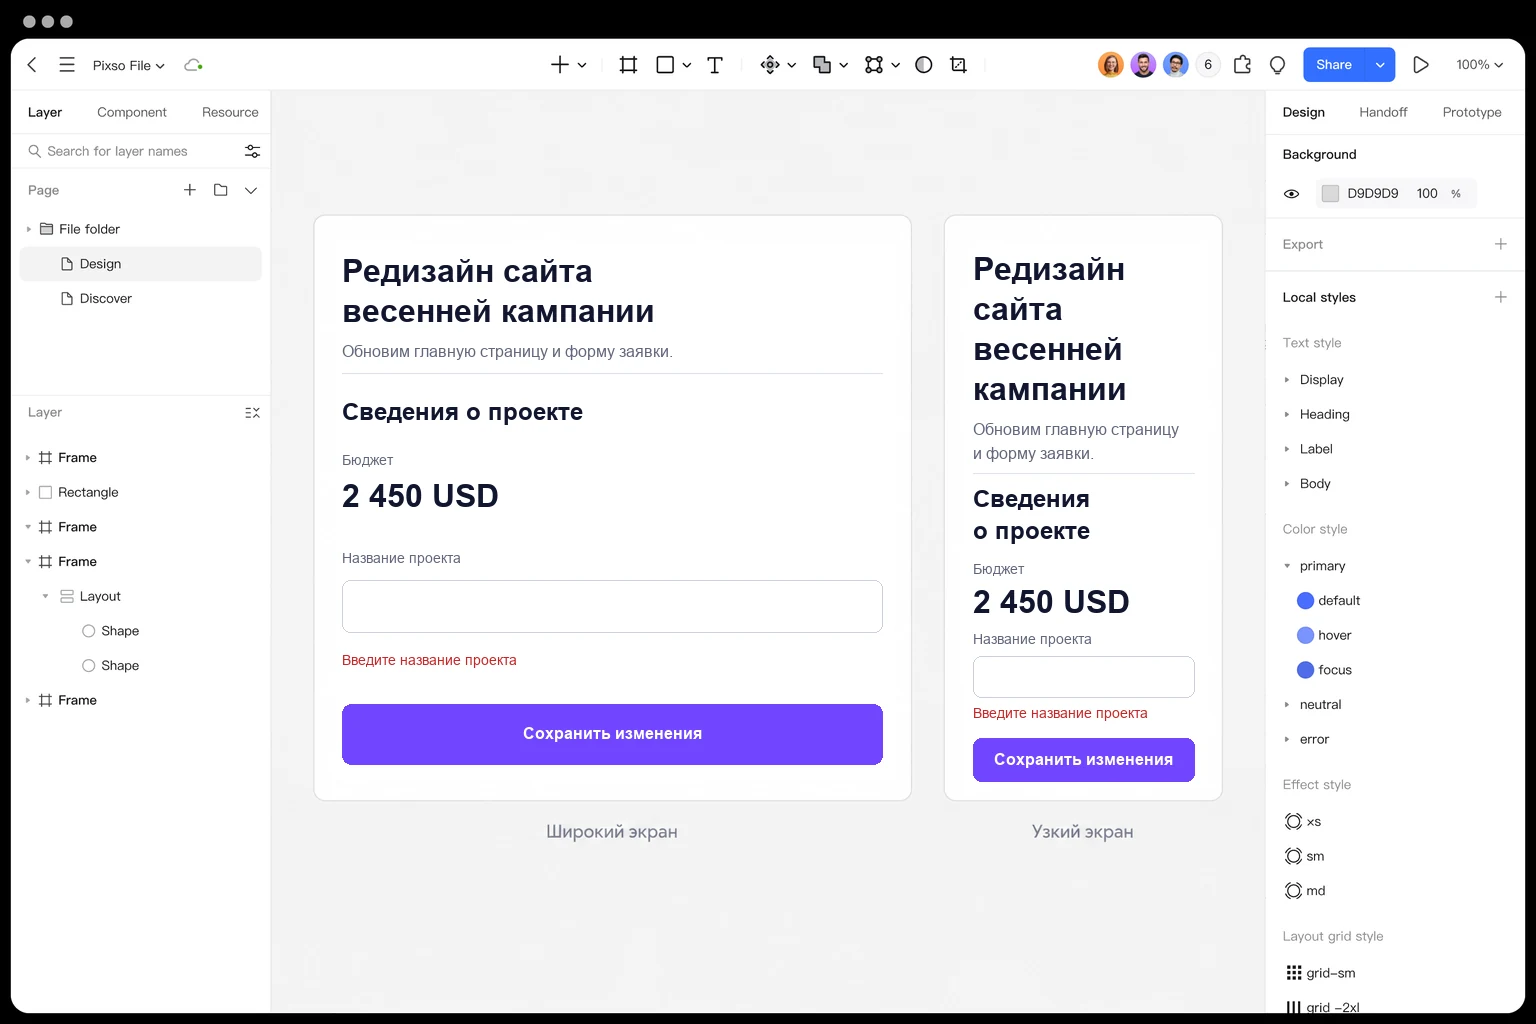This screenshot has height=1024, width=1536.
Task: Collapse the primary color style group
Action: click(x=1287, y=566)
